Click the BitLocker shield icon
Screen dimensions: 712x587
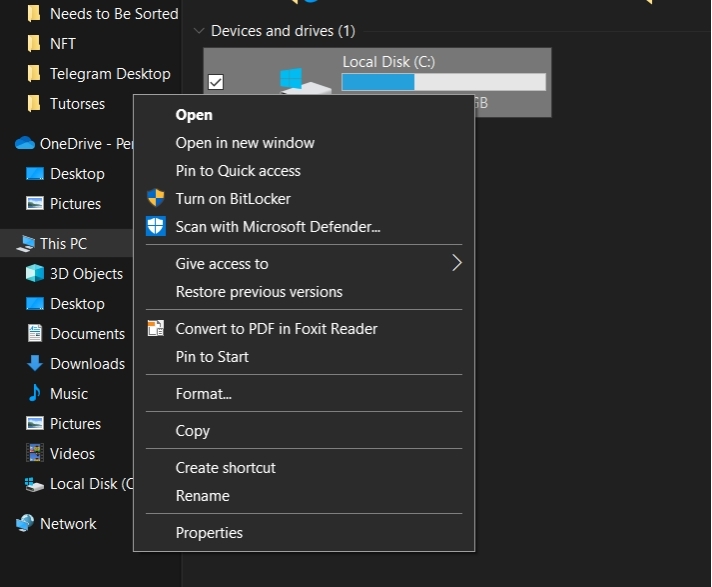pyautogui.click(x=156, y=198)
